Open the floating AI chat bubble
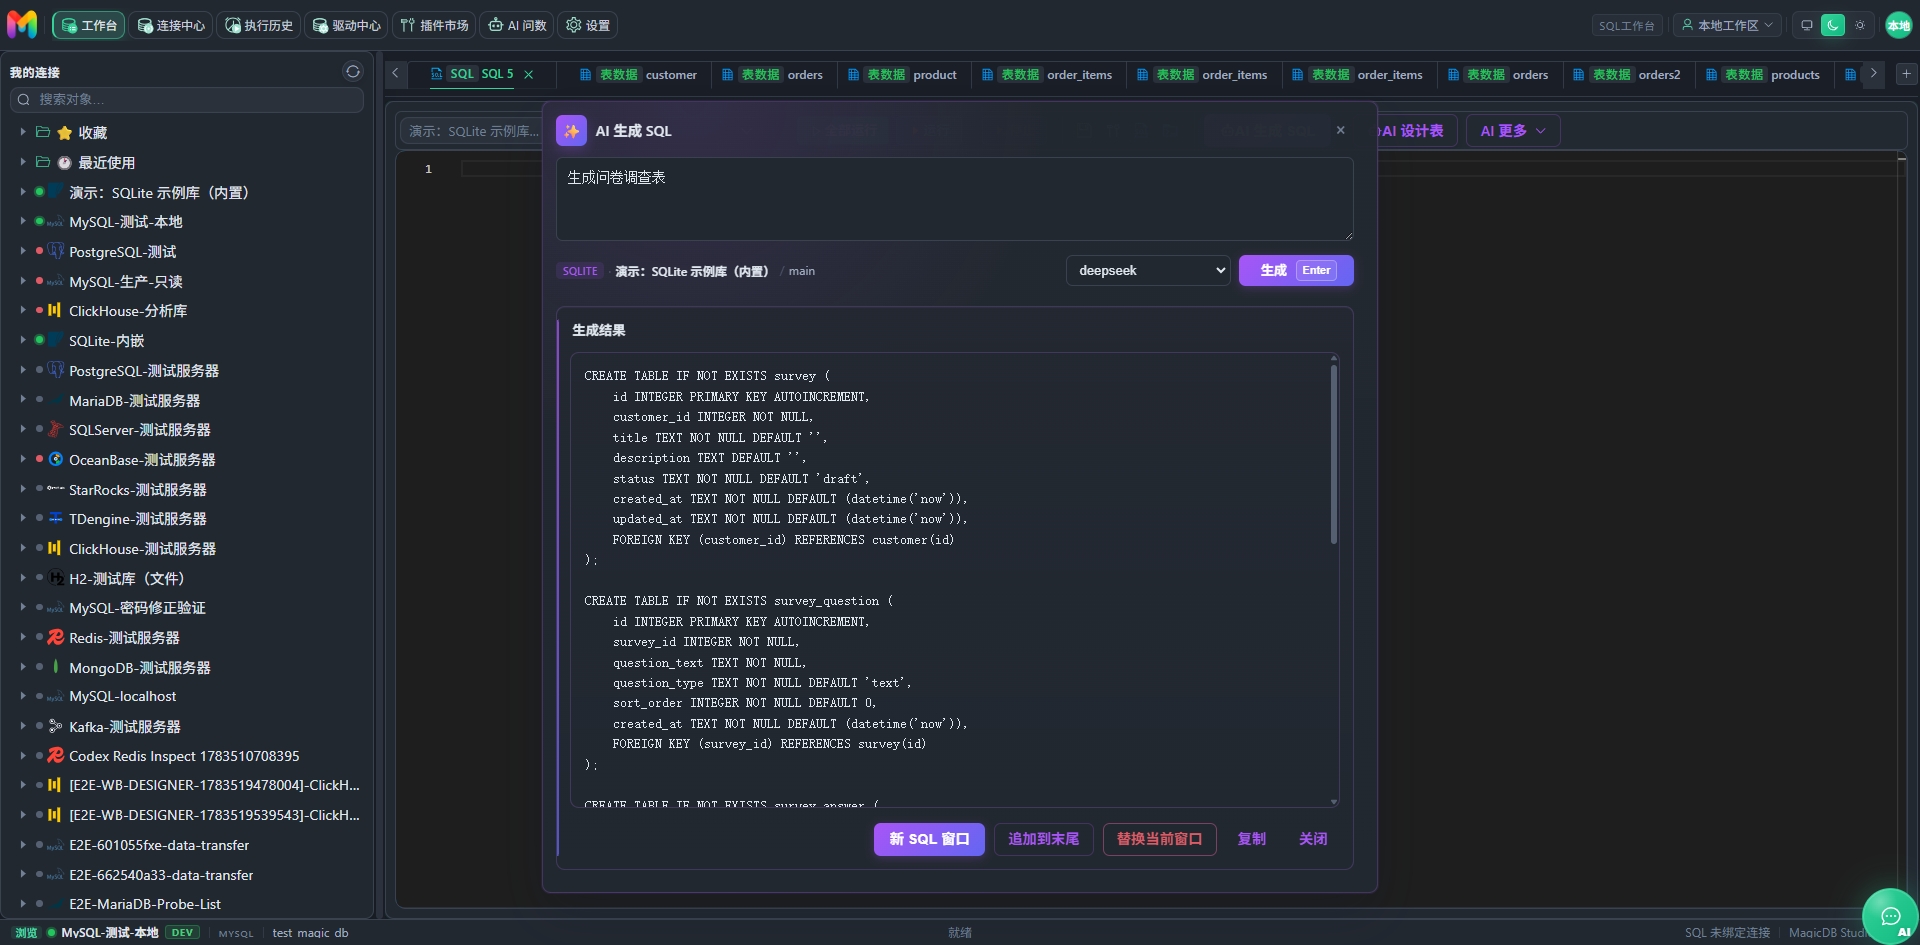Viewport: 1920px width, 945px height. 1890,916
